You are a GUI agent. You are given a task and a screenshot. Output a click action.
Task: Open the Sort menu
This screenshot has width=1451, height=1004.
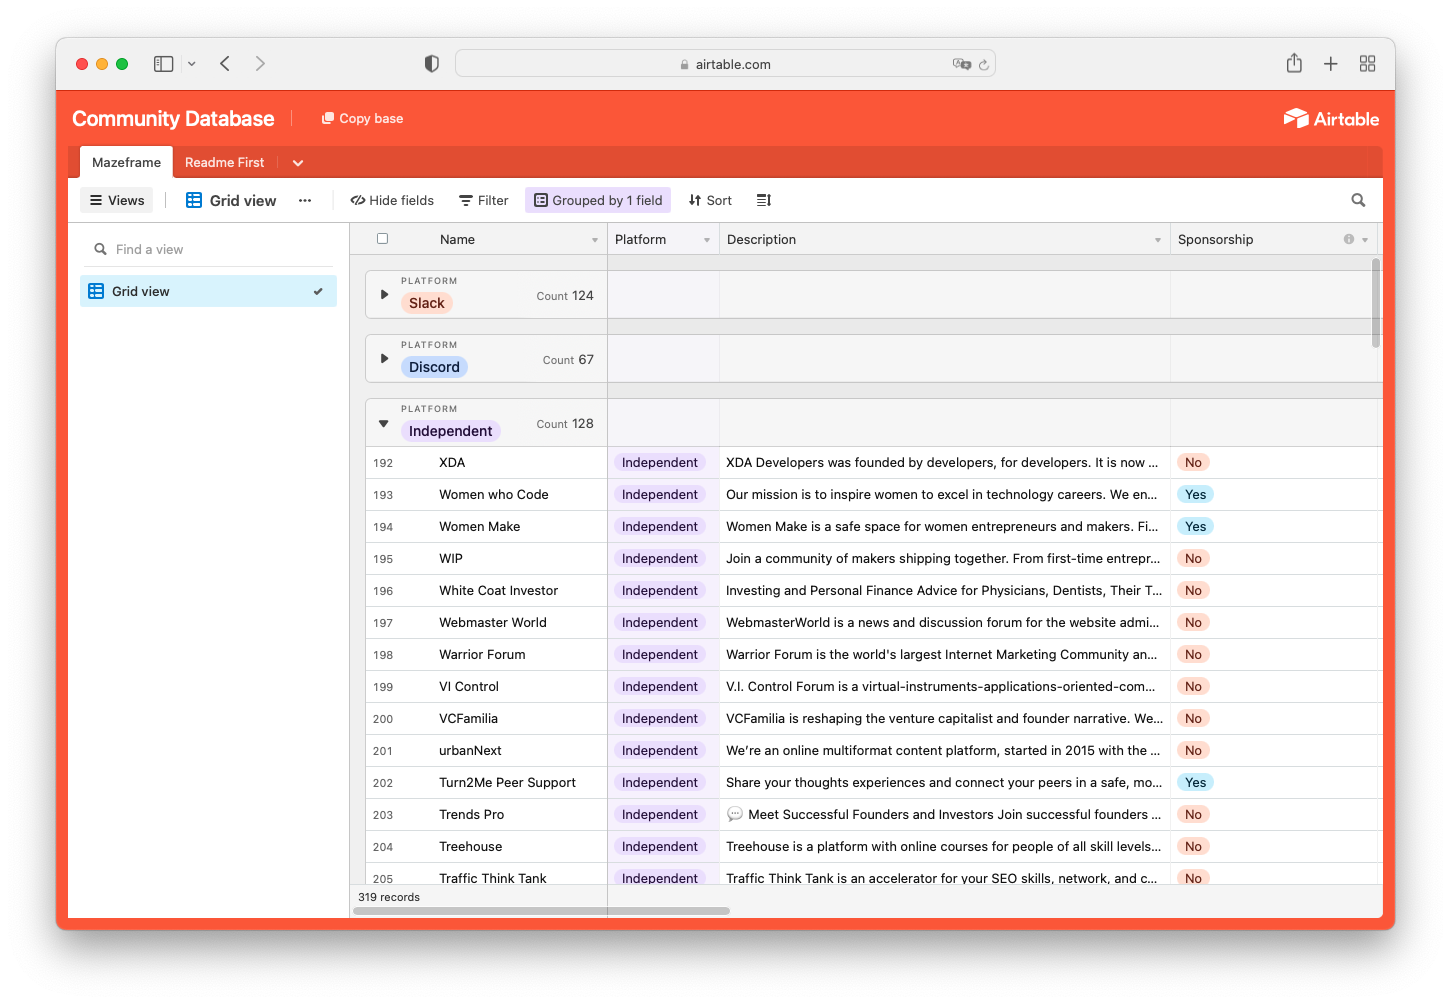[710, 200]
